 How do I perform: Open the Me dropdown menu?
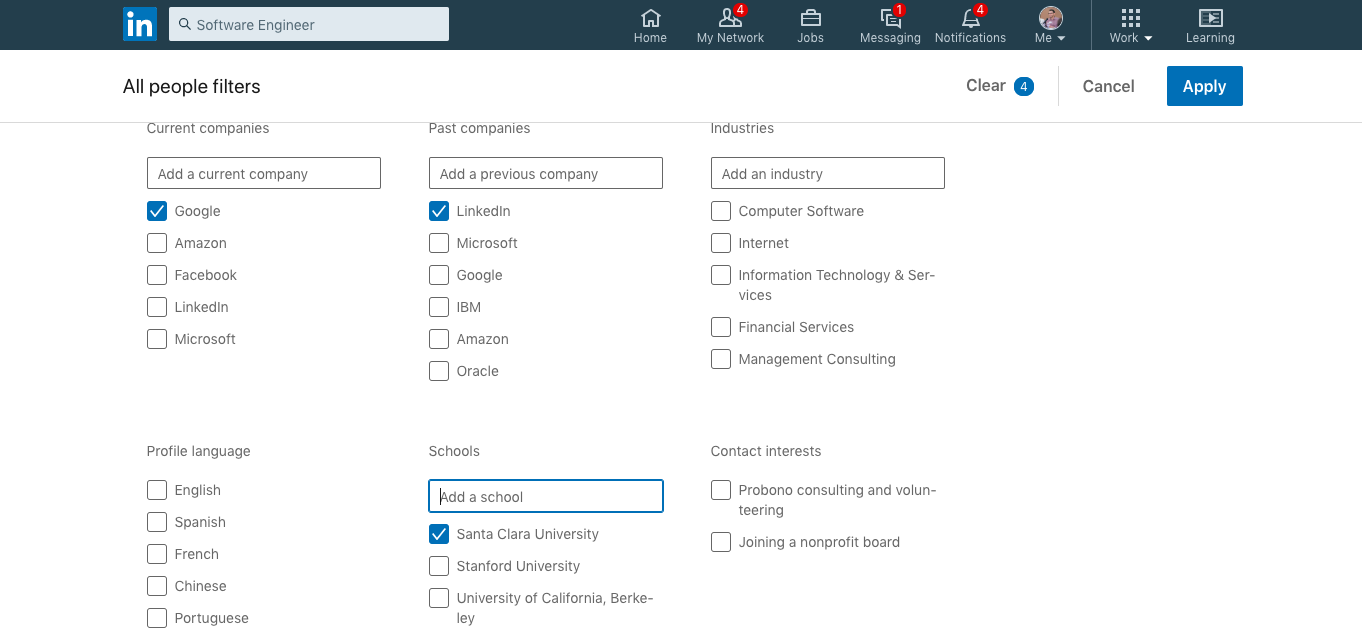[x=1050, y=38]
